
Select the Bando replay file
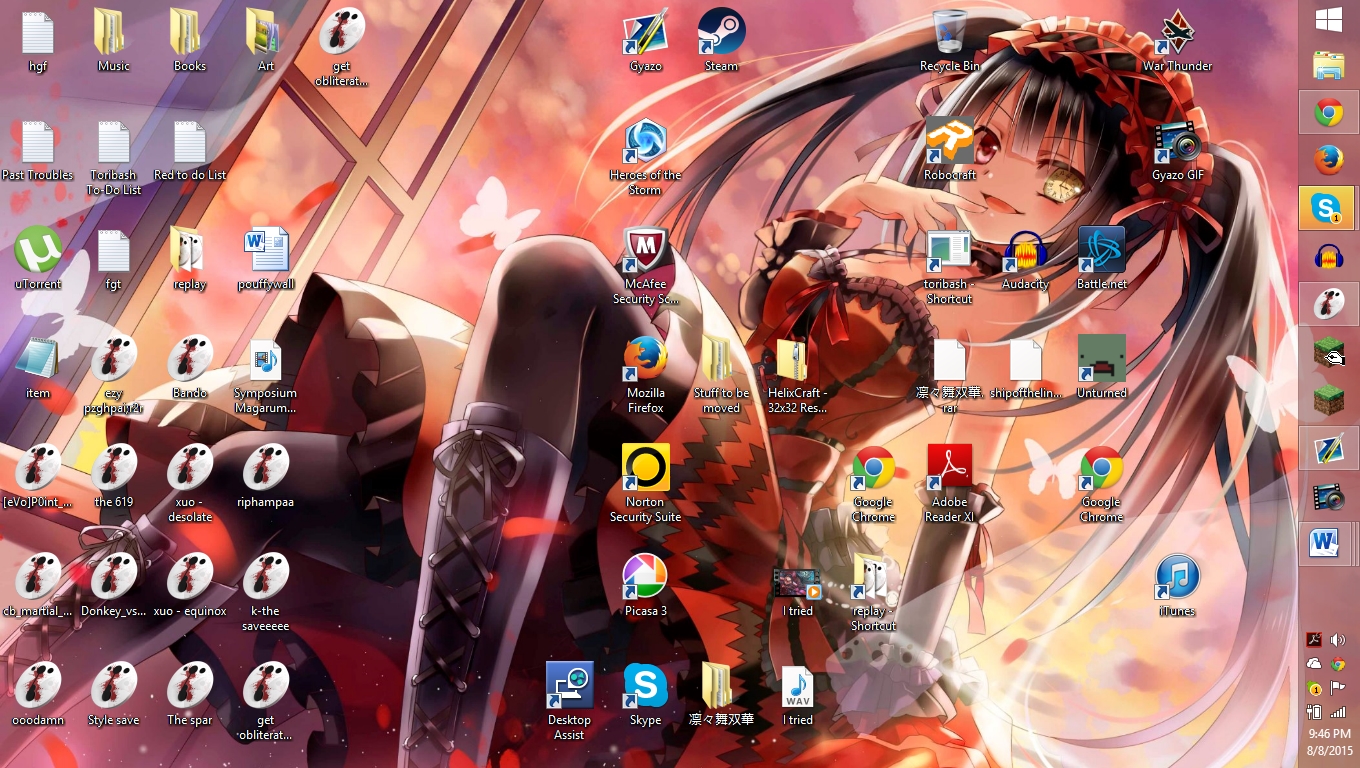click(190, 368)
